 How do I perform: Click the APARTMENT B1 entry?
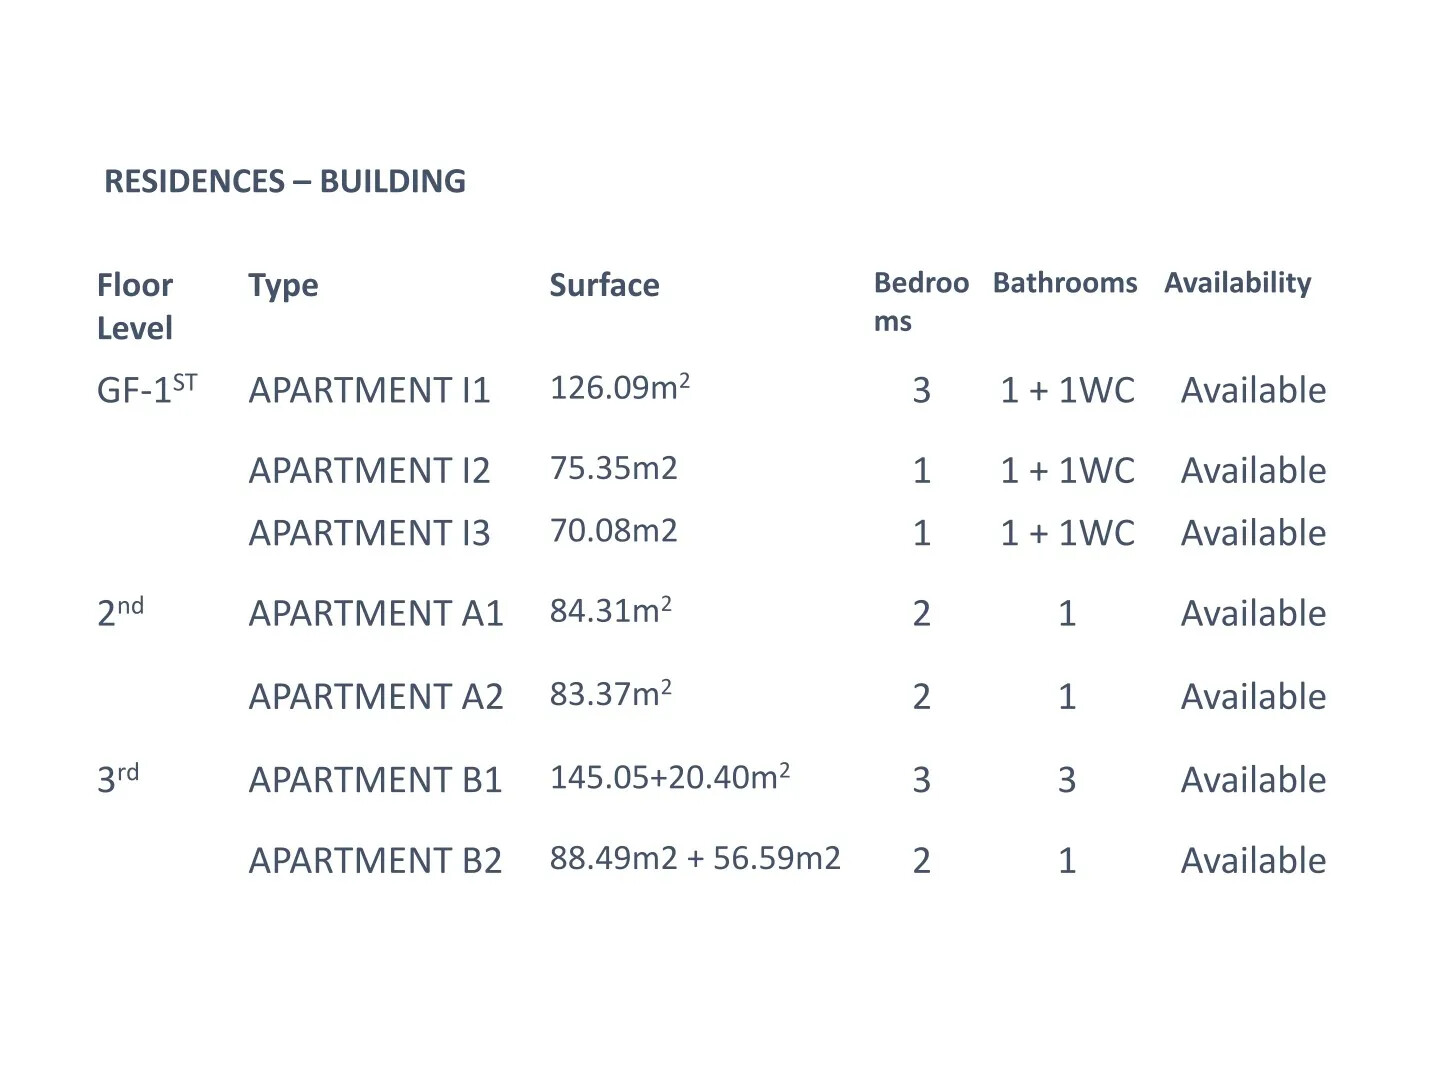[375, 779]
